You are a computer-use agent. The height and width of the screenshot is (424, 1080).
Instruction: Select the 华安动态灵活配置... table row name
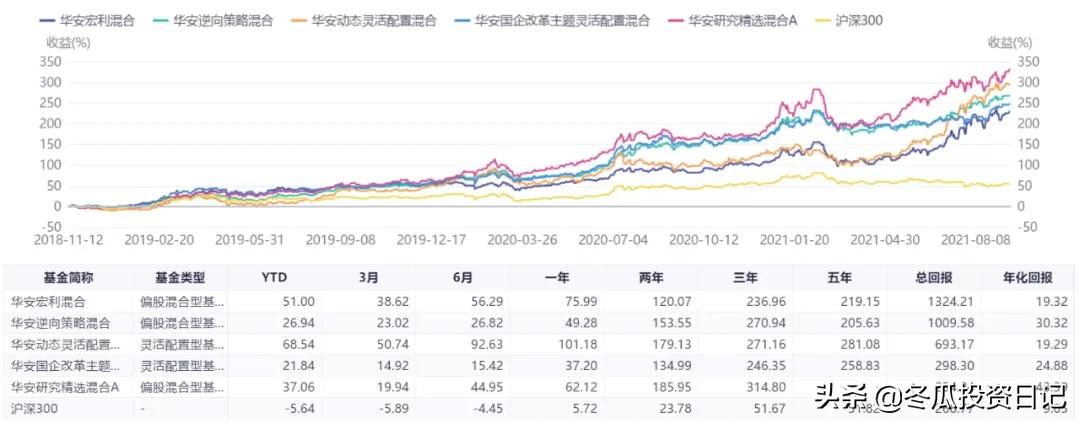[63, 343]
